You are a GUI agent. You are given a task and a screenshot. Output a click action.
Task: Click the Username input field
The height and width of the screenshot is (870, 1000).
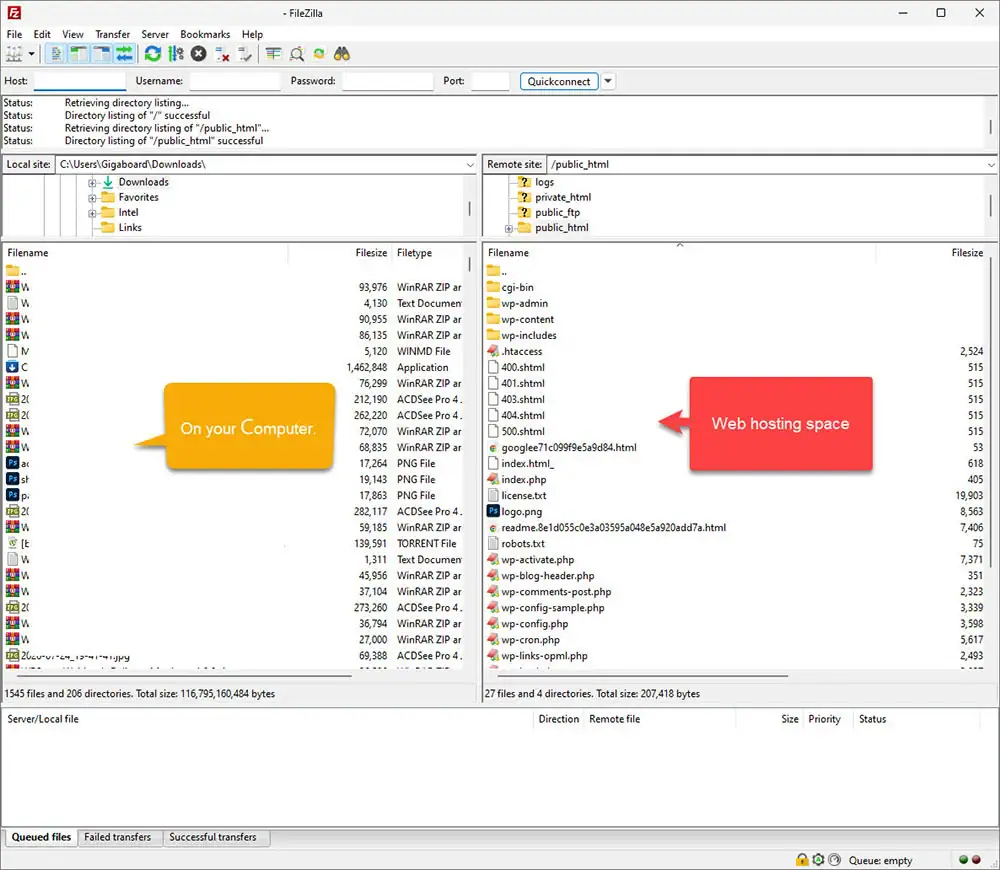[x=235, y=81]
